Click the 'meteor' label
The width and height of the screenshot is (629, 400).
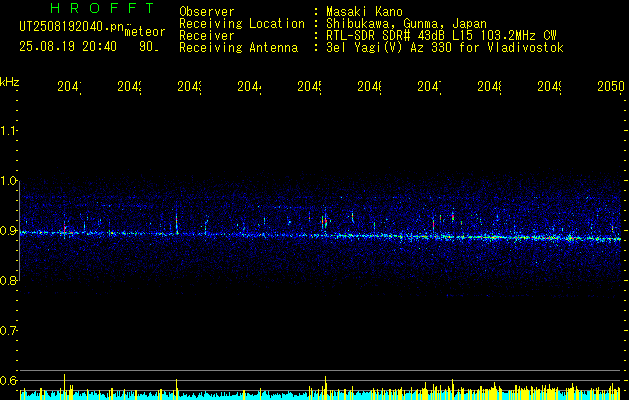pos(145,32)
